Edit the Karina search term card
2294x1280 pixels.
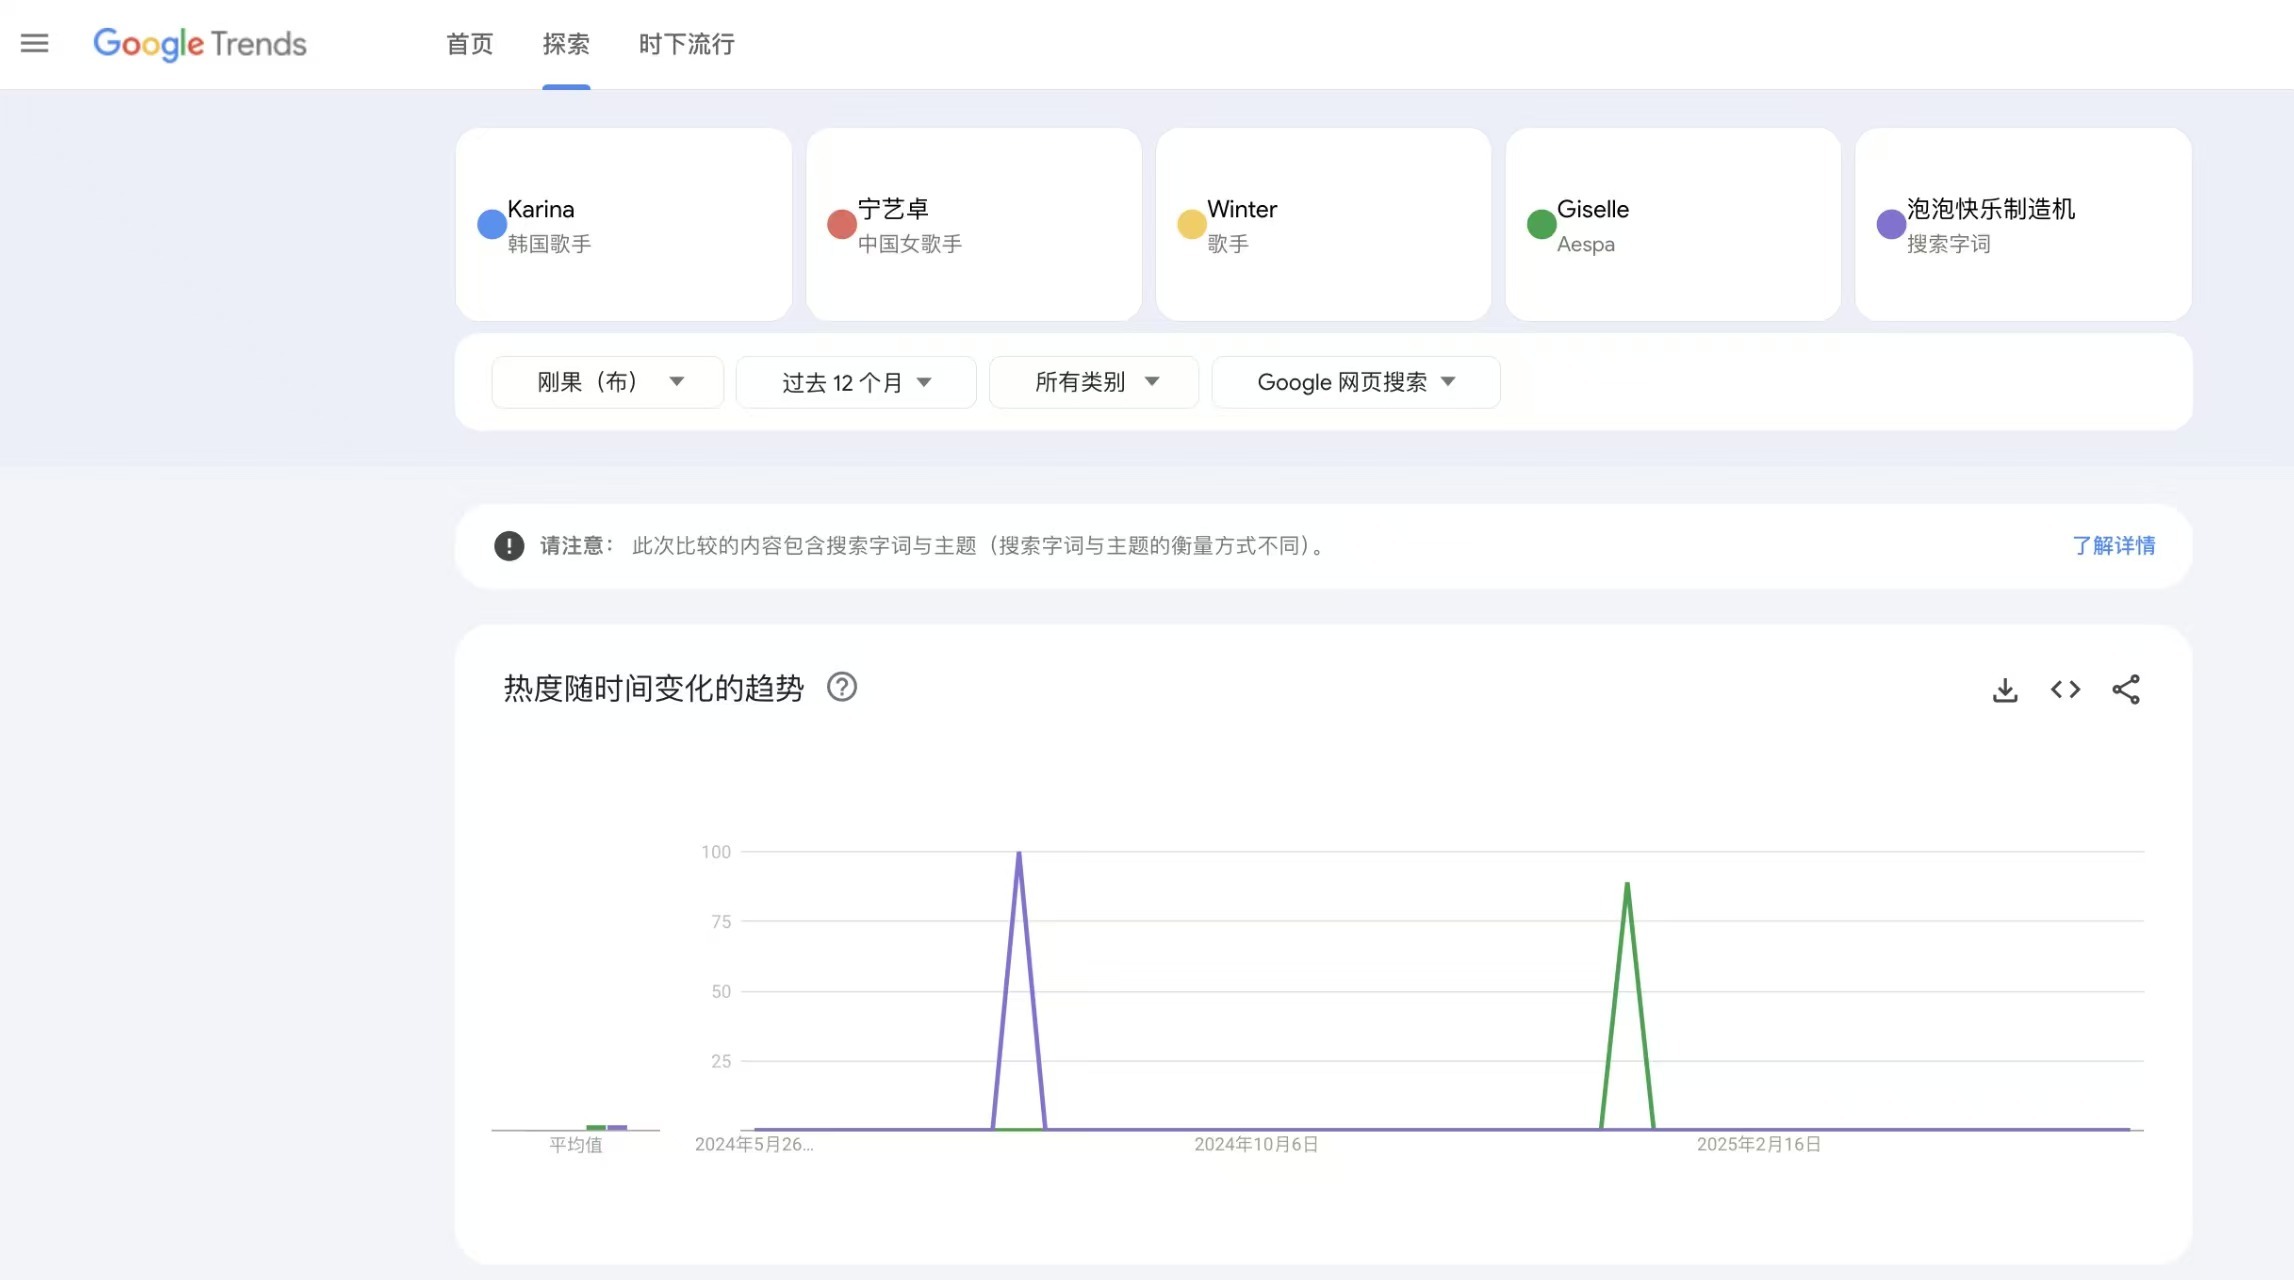pos(624,224)
